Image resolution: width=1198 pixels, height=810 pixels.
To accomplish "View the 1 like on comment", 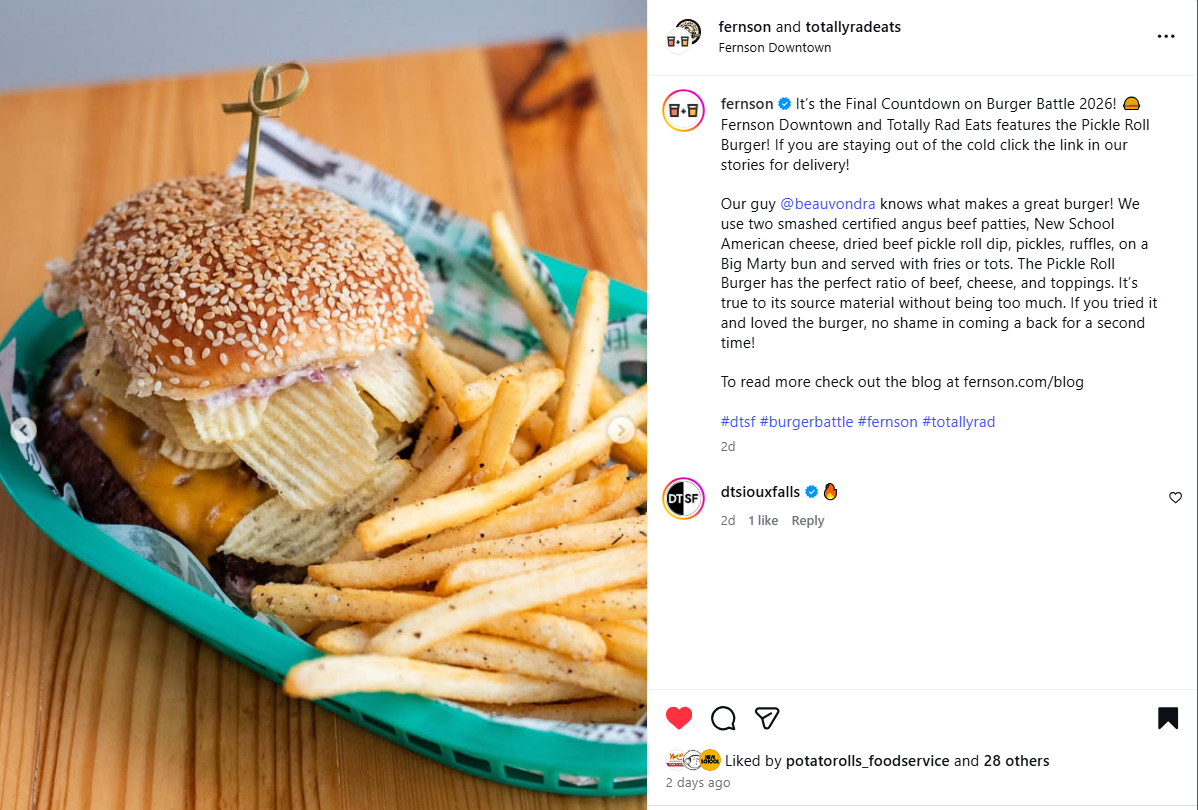I will coord(763,520).
